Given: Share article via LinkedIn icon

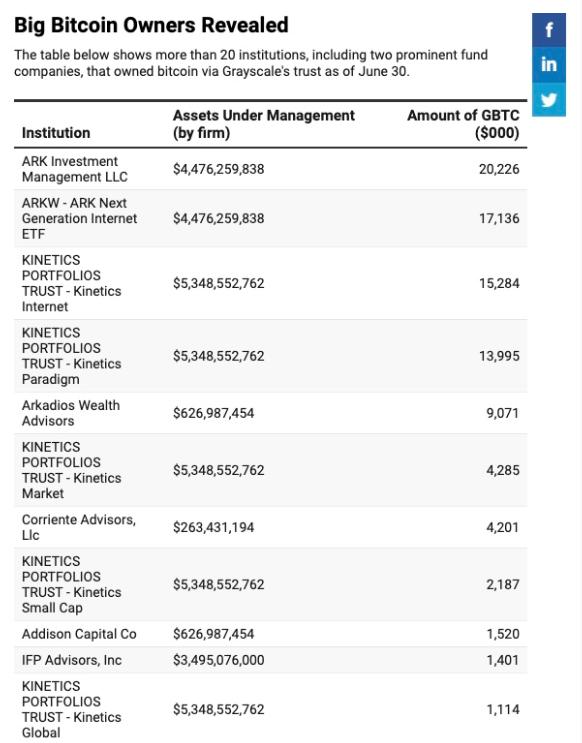Looking at the screenshot, I should click(549, 64).
